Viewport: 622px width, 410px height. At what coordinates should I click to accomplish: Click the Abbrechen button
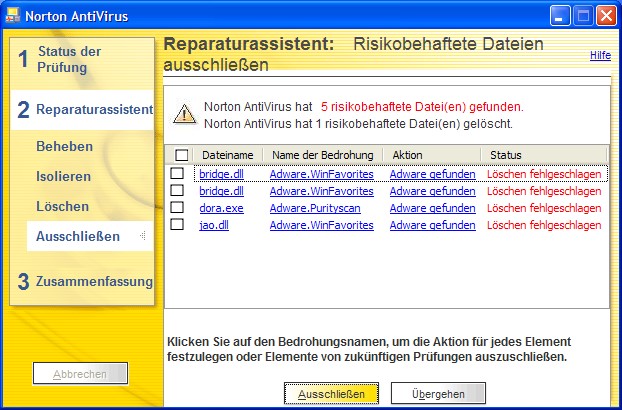click(80, 374)
